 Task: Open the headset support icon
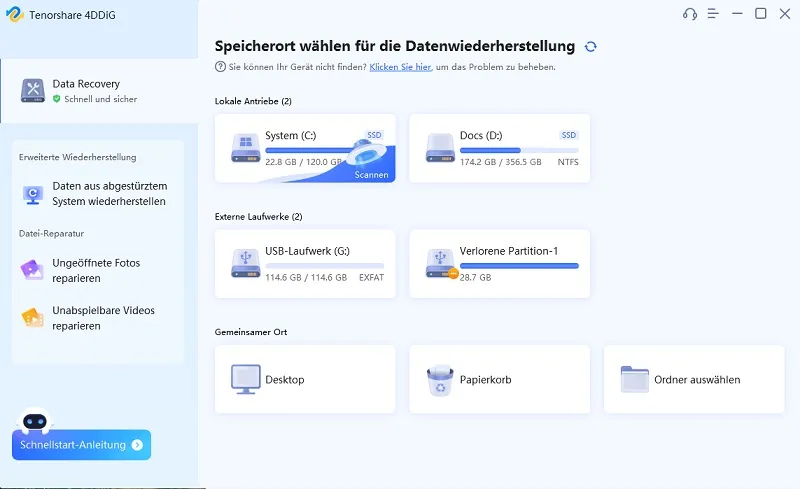[689, 14]
